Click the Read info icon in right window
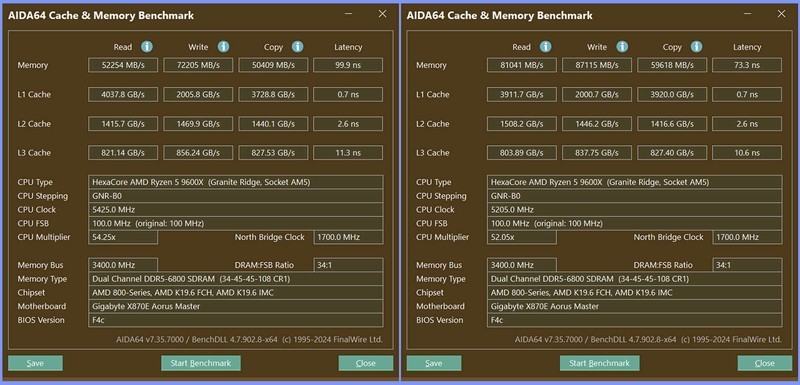800x385 pixels. pos(546,47)
